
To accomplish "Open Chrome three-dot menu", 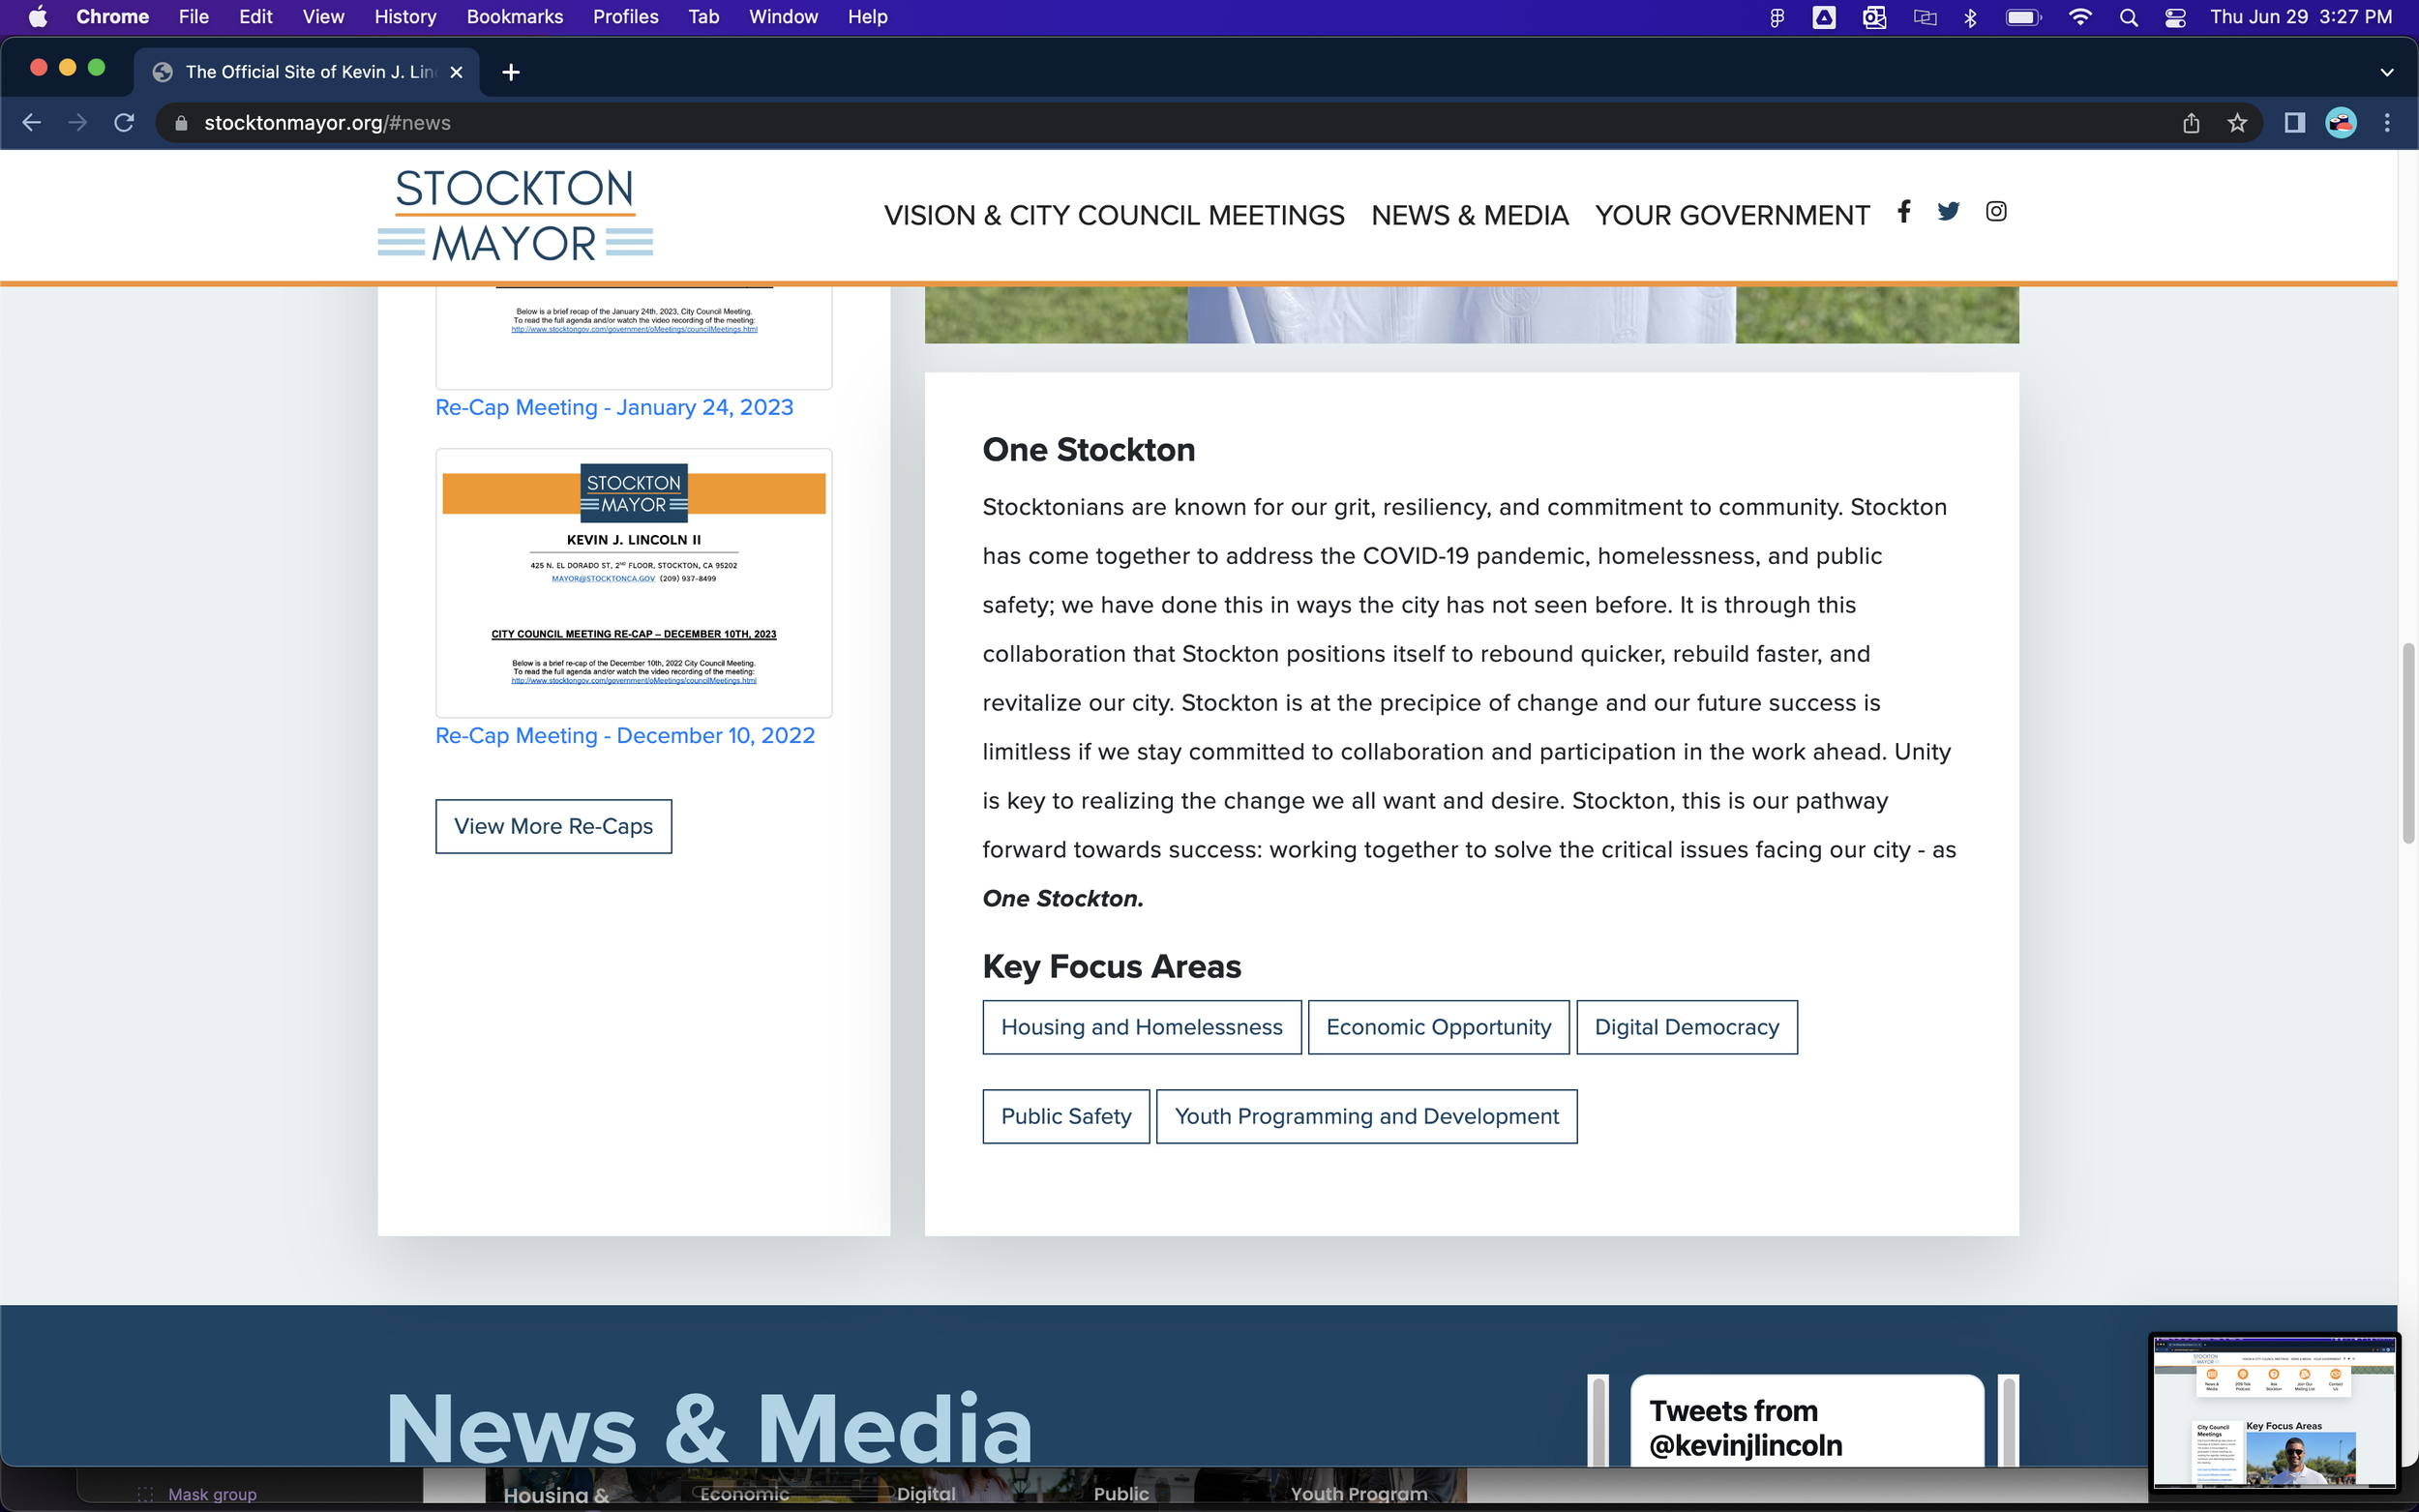I will pos(2387,123).
